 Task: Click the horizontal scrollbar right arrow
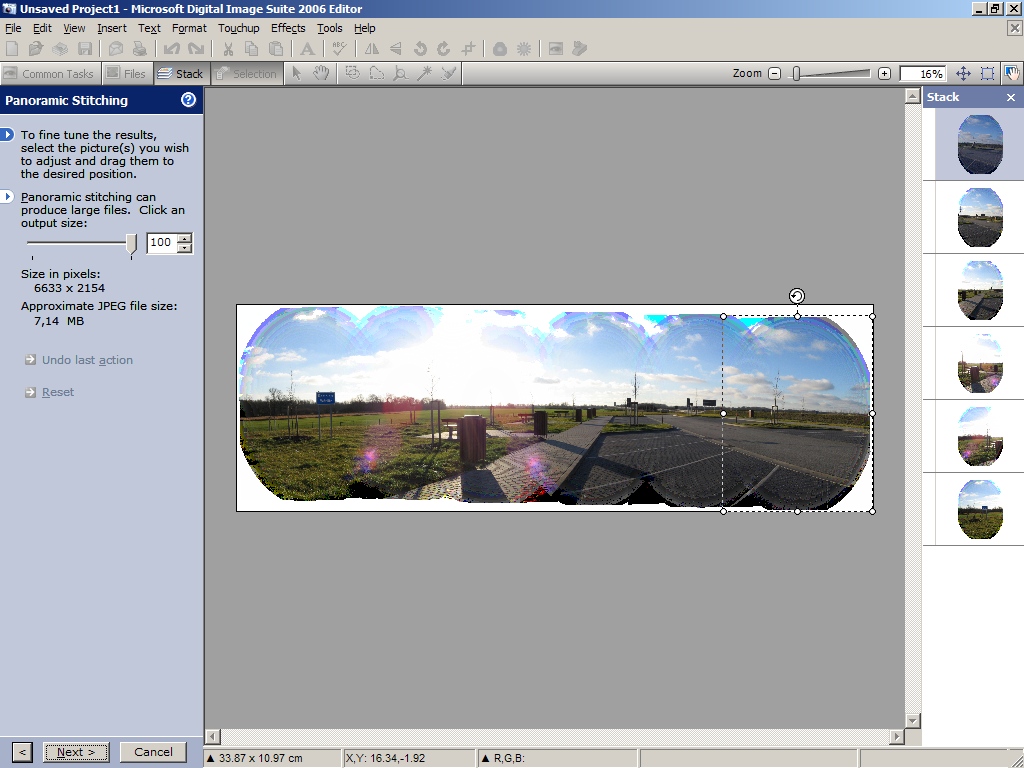point(897,736)
